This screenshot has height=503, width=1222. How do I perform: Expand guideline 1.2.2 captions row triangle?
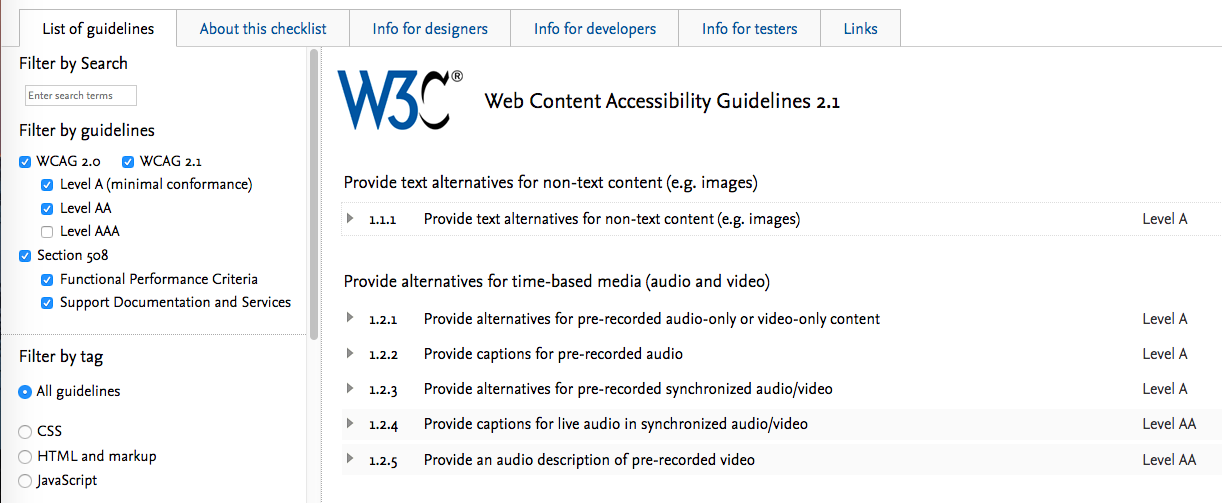pyautogui.click(x=350, y=353)
